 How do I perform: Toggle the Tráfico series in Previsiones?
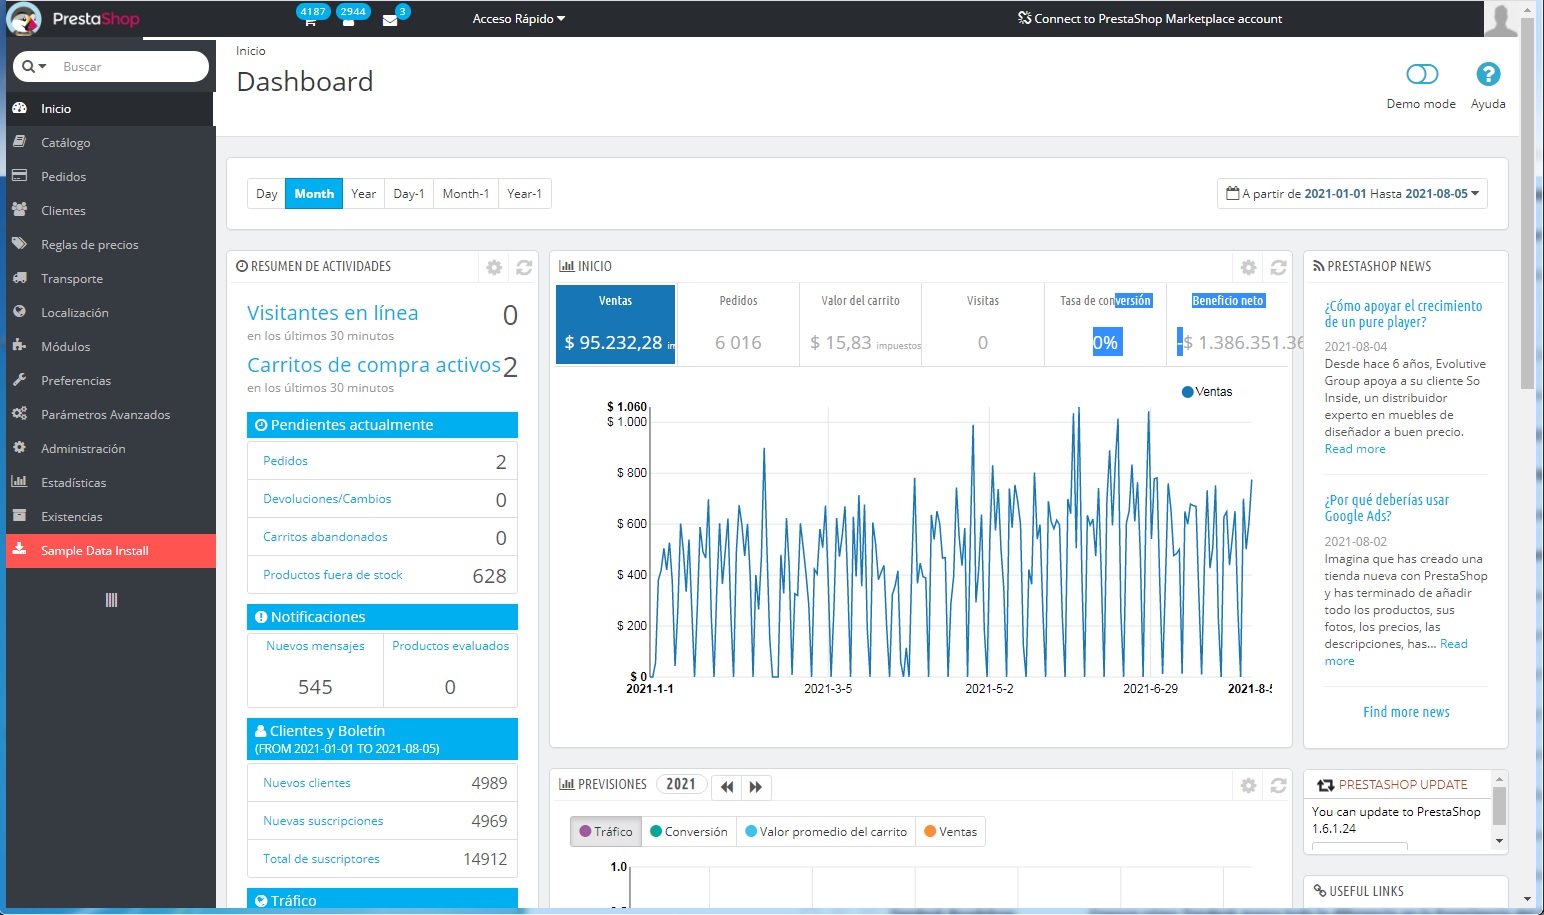606,832
